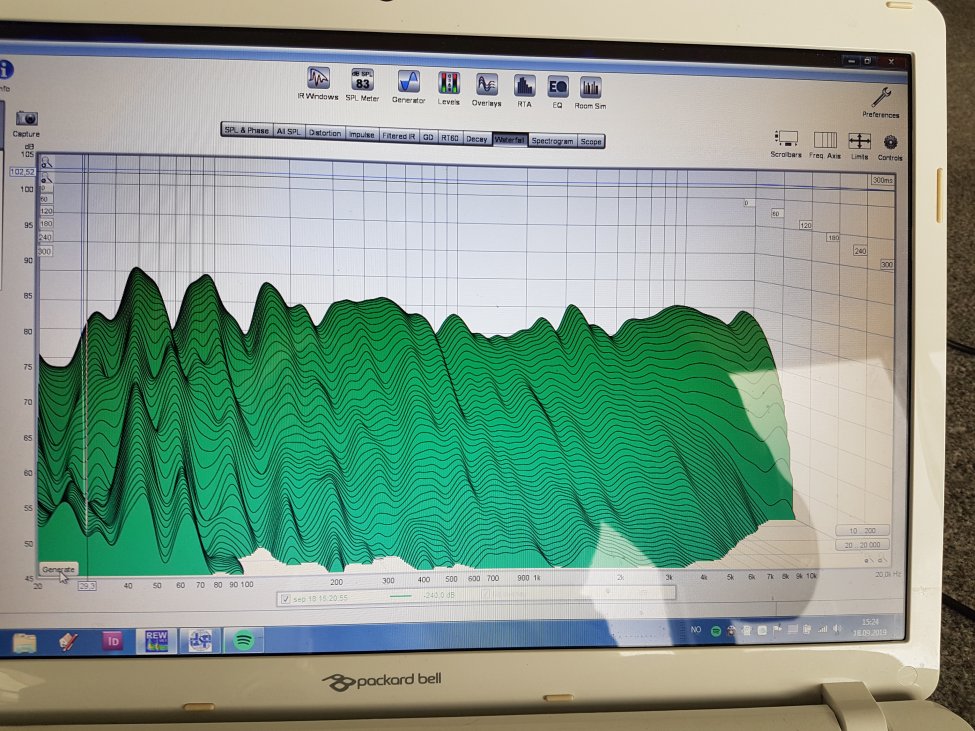The height and width of the screenshot is (731, 975).
Task: Set frequency range to 20..20,000
Action: pos(862,545)
